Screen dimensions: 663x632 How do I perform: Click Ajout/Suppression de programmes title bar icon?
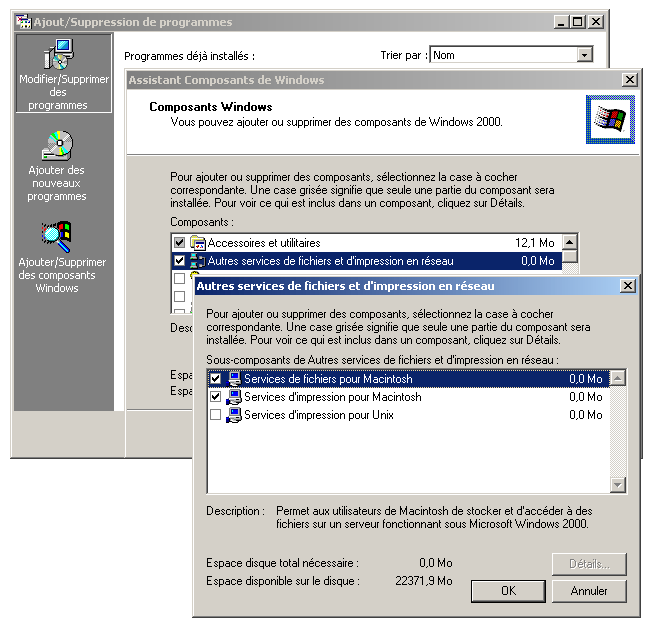[x=24, y=22]
